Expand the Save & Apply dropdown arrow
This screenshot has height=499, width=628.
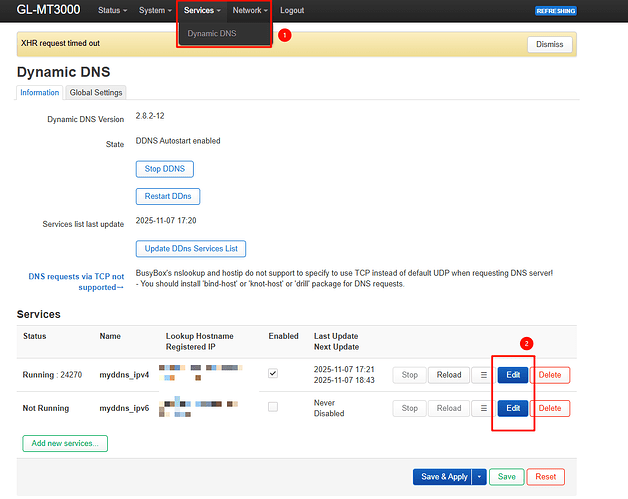480,477
